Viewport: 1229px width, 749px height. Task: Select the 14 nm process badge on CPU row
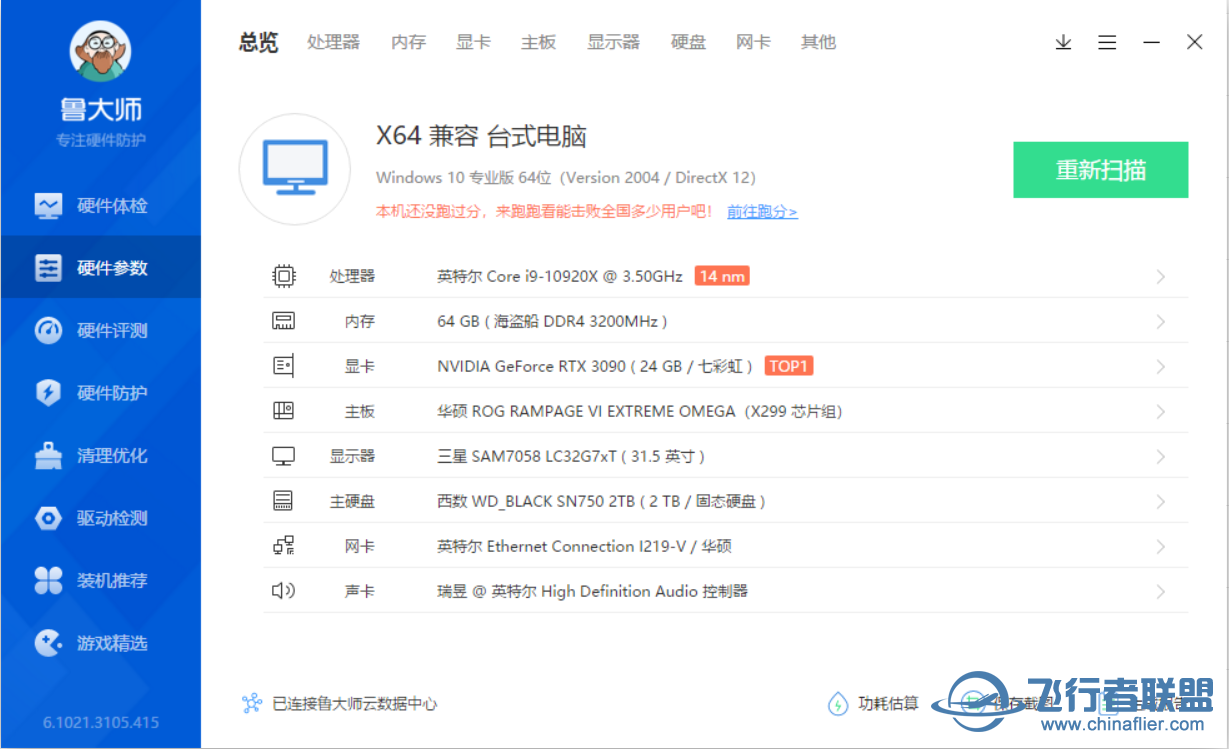point(722,275)
